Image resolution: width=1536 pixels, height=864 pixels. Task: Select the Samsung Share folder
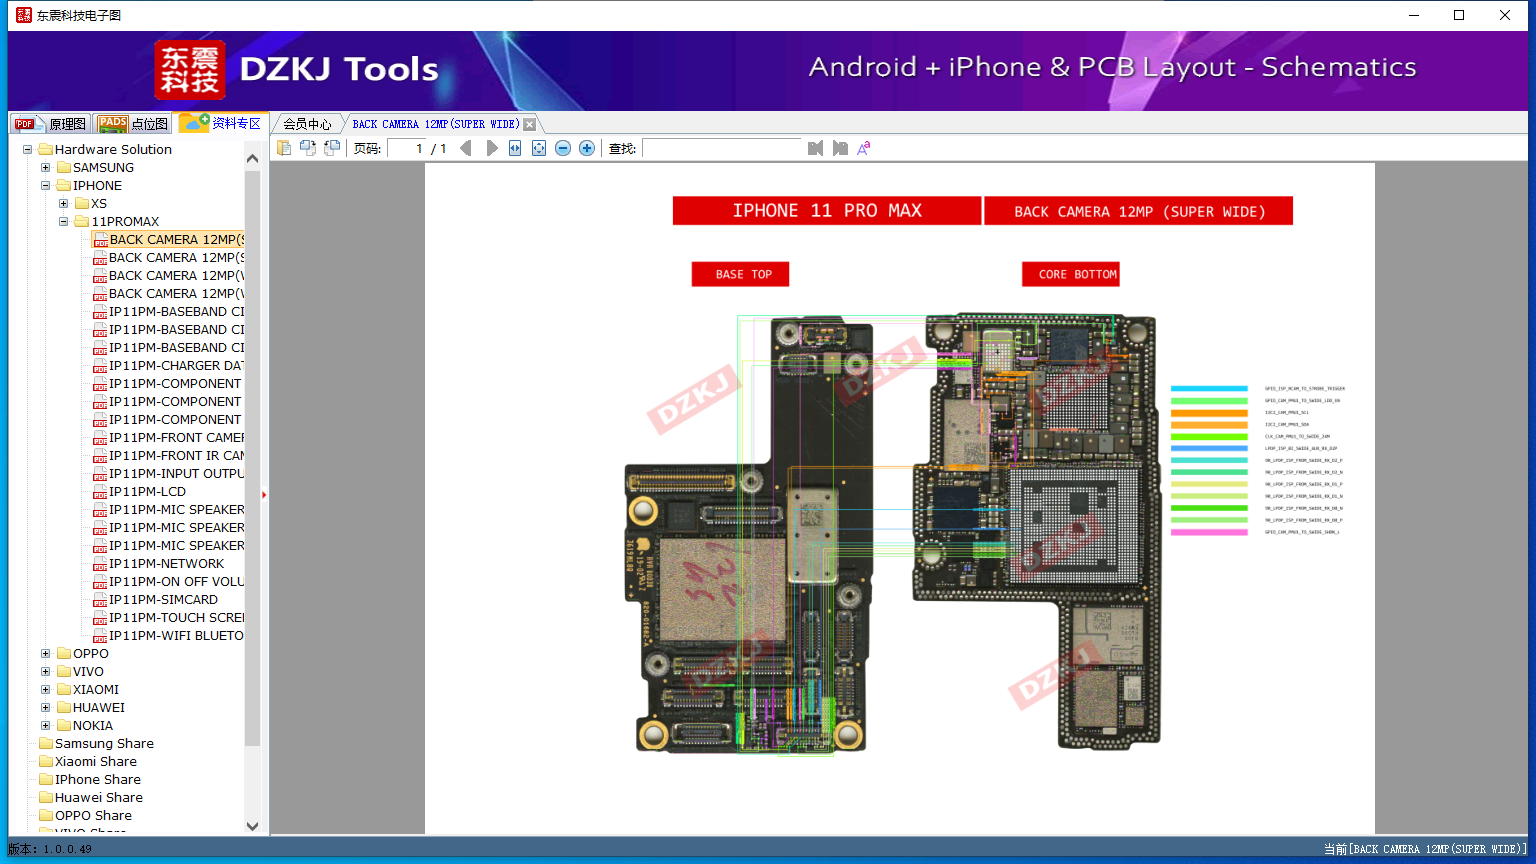[x=96, y=744]
